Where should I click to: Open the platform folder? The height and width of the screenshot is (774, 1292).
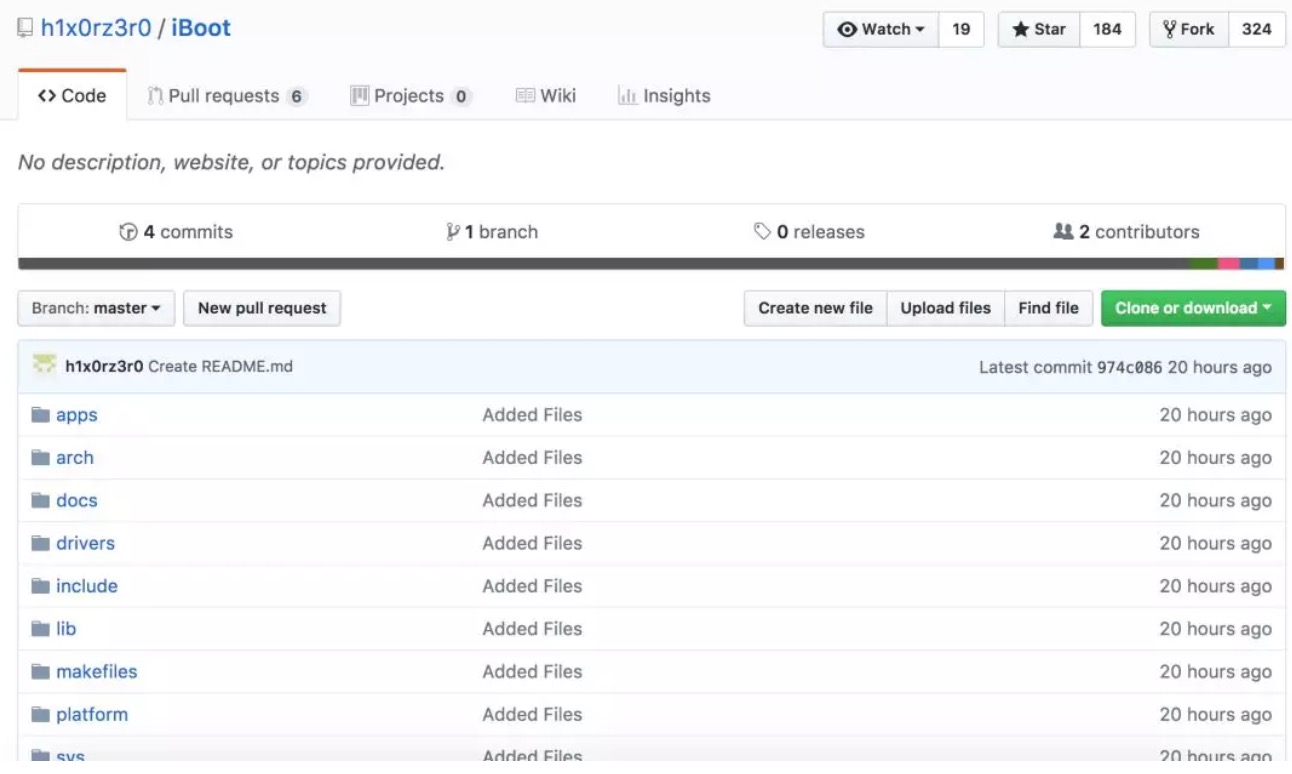[92, 715]
